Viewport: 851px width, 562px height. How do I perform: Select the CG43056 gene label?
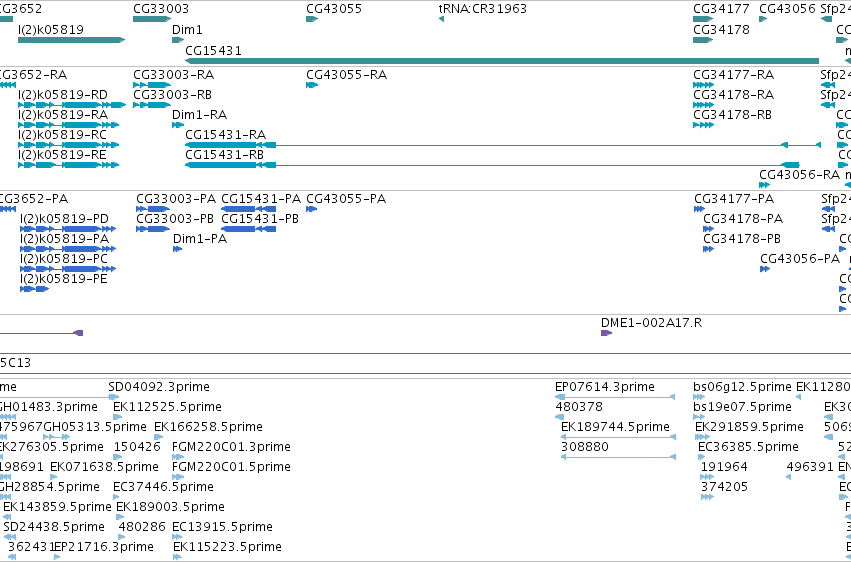tap(787, 9)
